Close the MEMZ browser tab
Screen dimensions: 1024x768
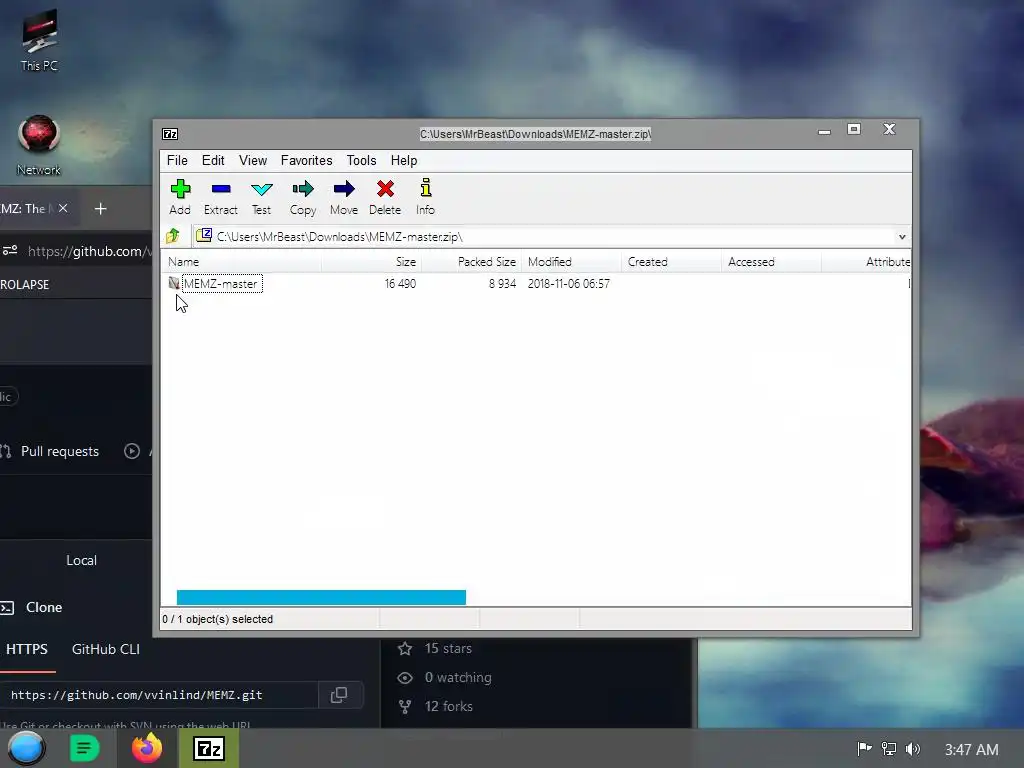[63, 208]
